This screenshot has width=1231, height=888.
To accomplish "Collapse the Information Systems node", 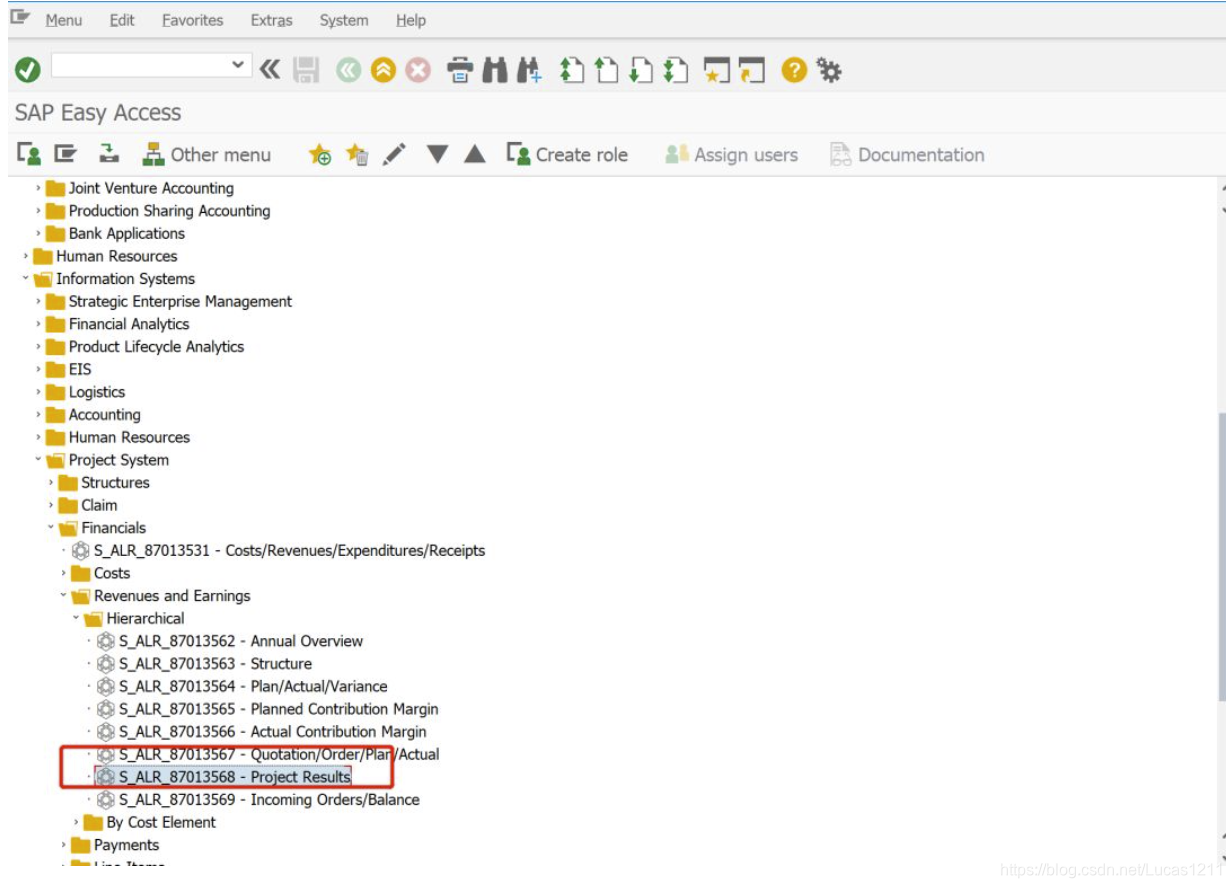I will tap(26, 279).
